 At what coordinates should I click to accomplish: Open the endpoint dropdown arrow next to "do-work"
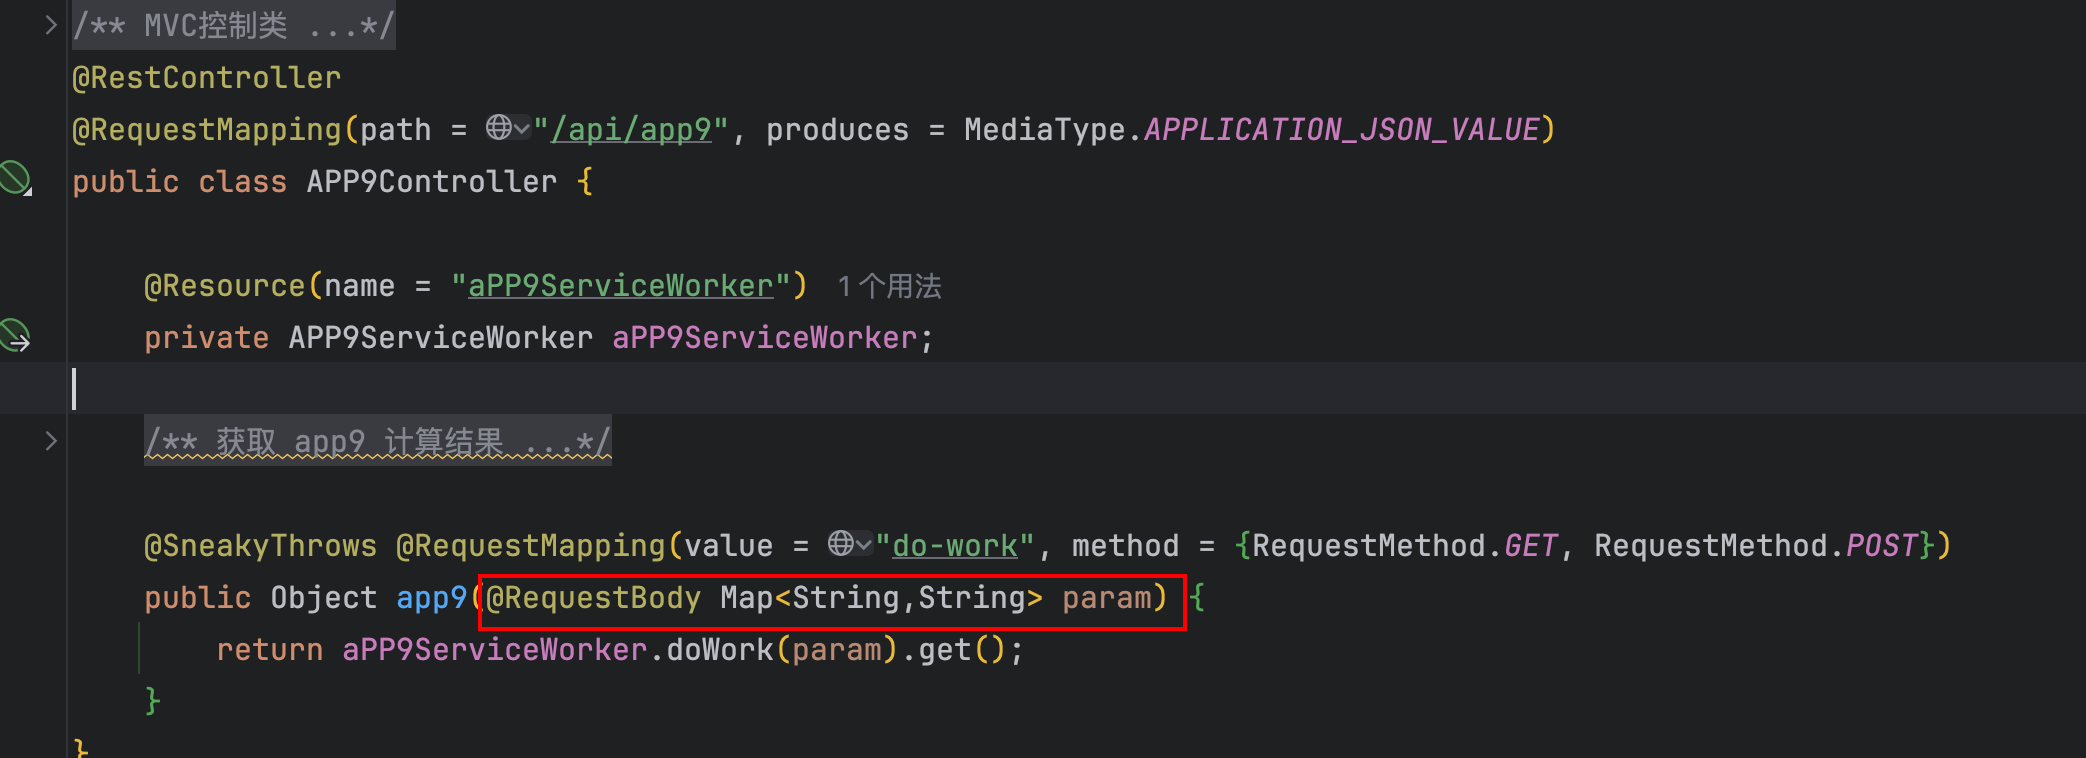864,545
